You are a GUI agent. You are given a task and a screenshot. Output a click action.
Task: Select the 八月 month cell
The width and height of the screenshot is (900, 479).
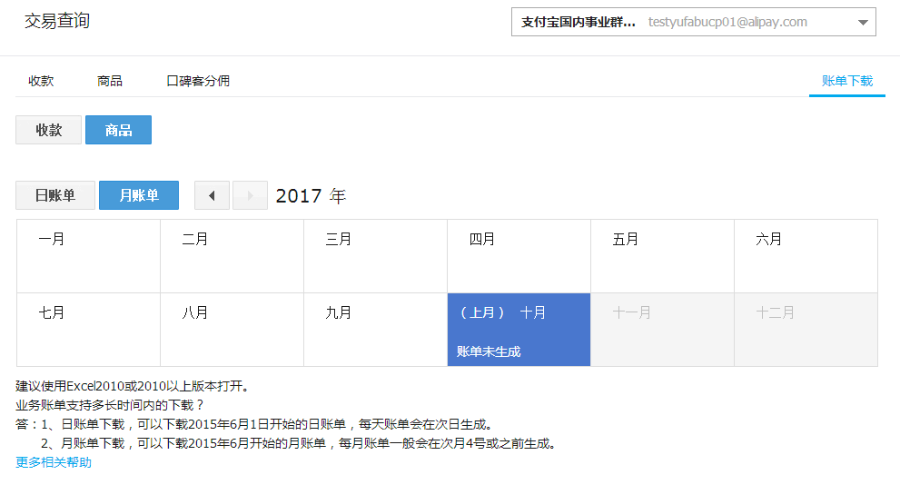click(x=232, y=329)
